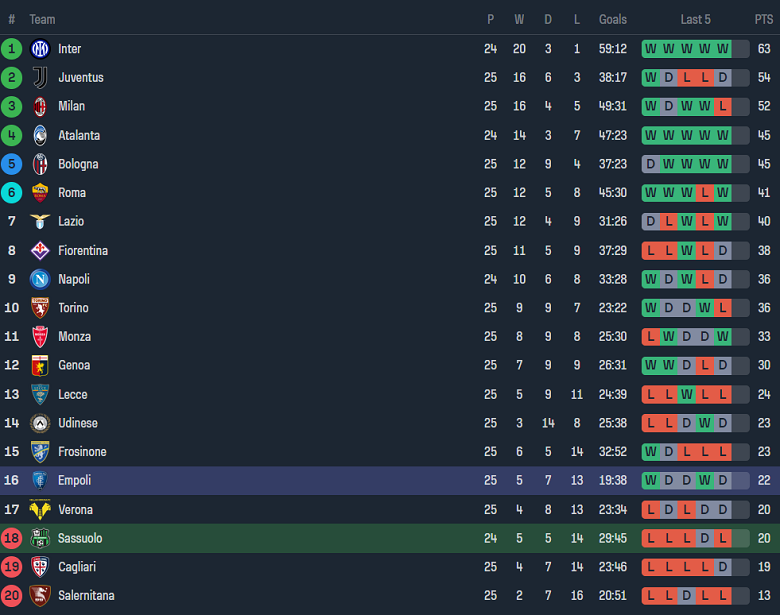Click the Roma club crest icon
Image resolution: width=780 pixels, height=615 pixels.
click(x=40, y=193)
